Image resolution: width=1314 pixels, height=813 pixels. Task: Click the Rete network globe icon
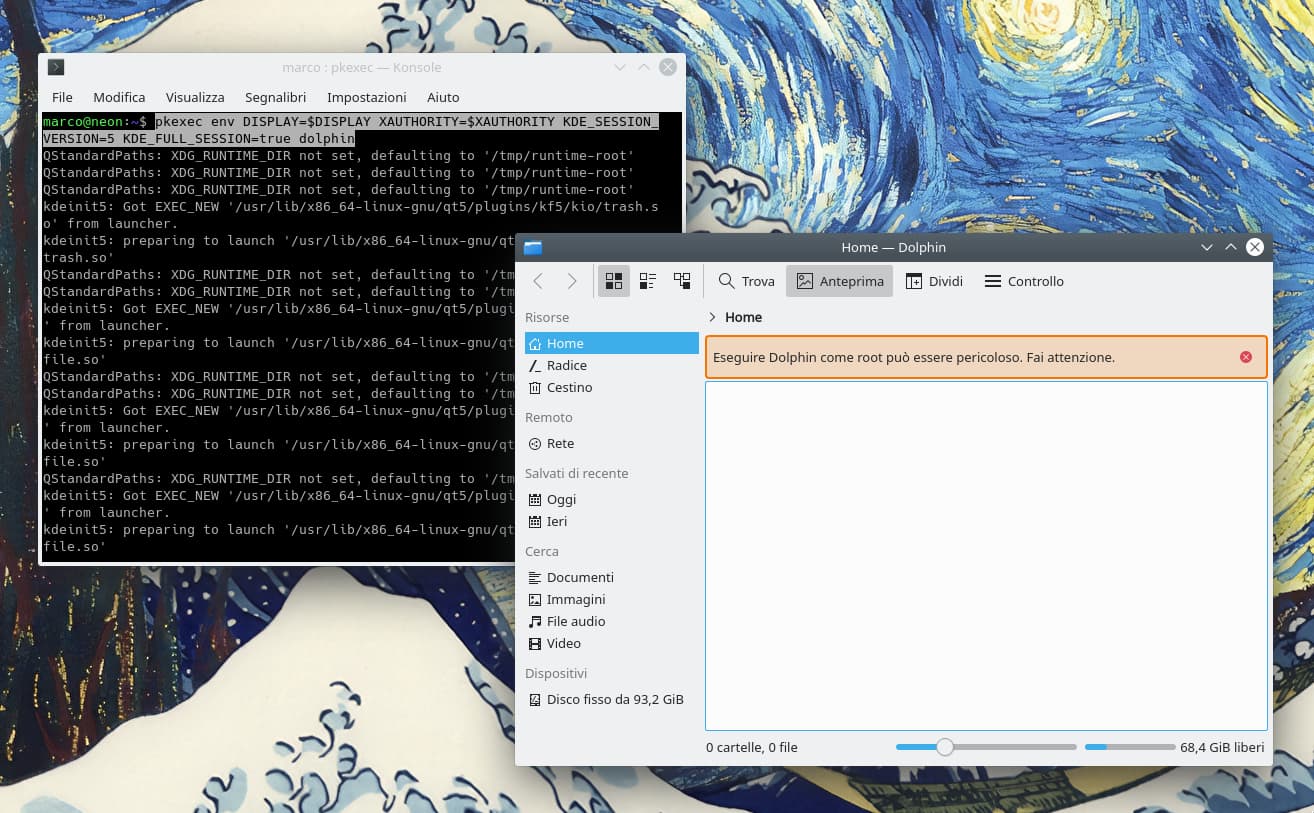click(x=535, y=443)
